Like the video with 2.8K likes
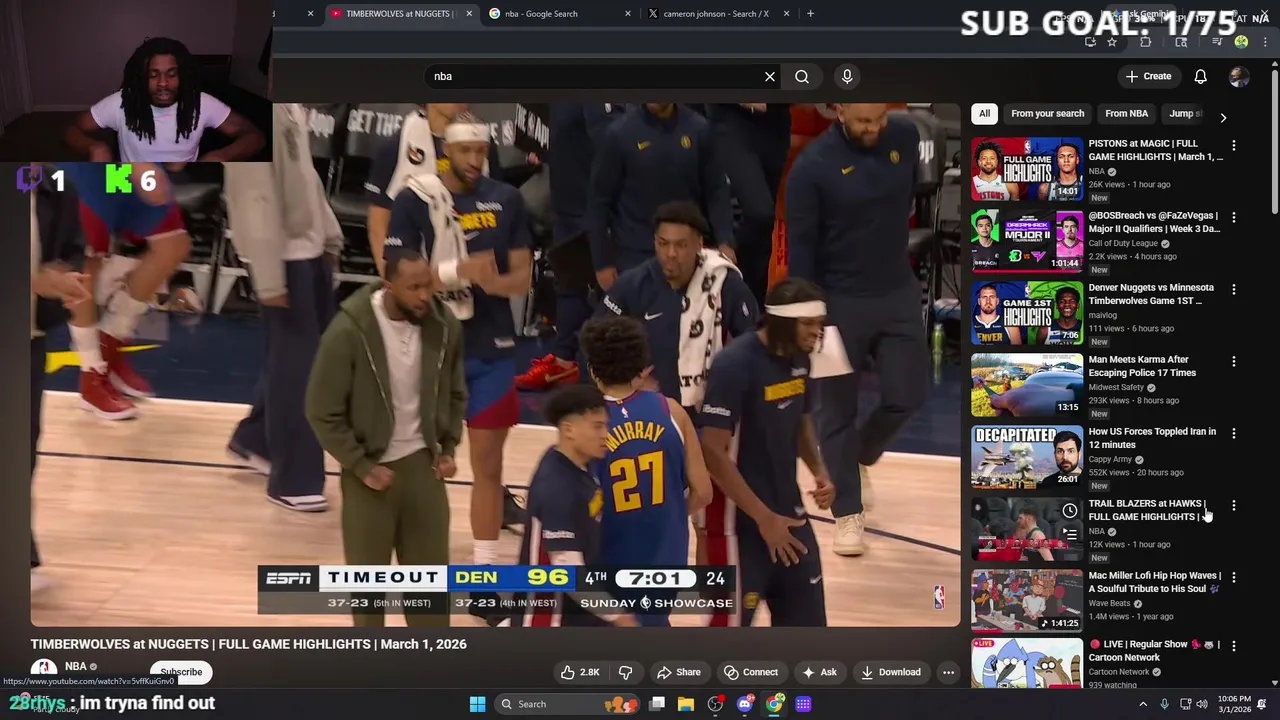This screenshot has height=720, width=1280. click(579, 672)
